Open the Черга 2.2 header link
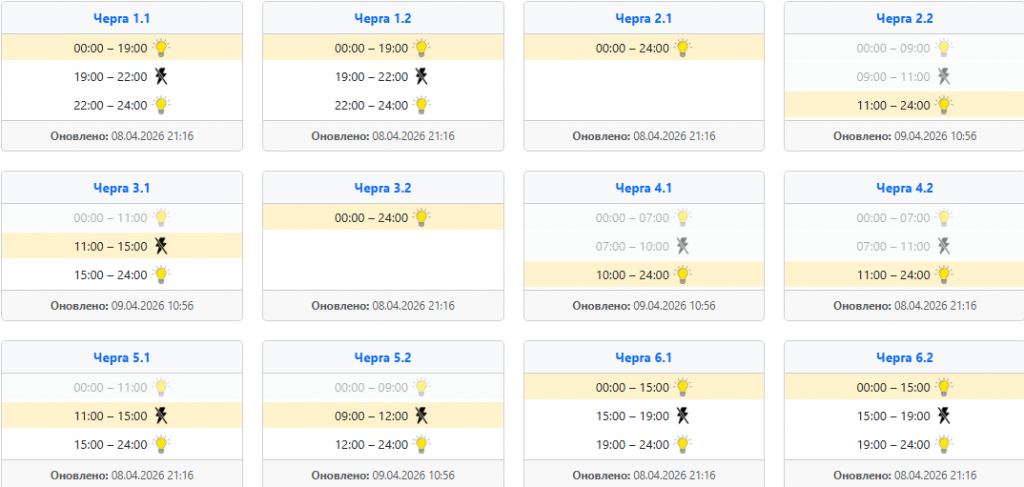 coord(904,18)
